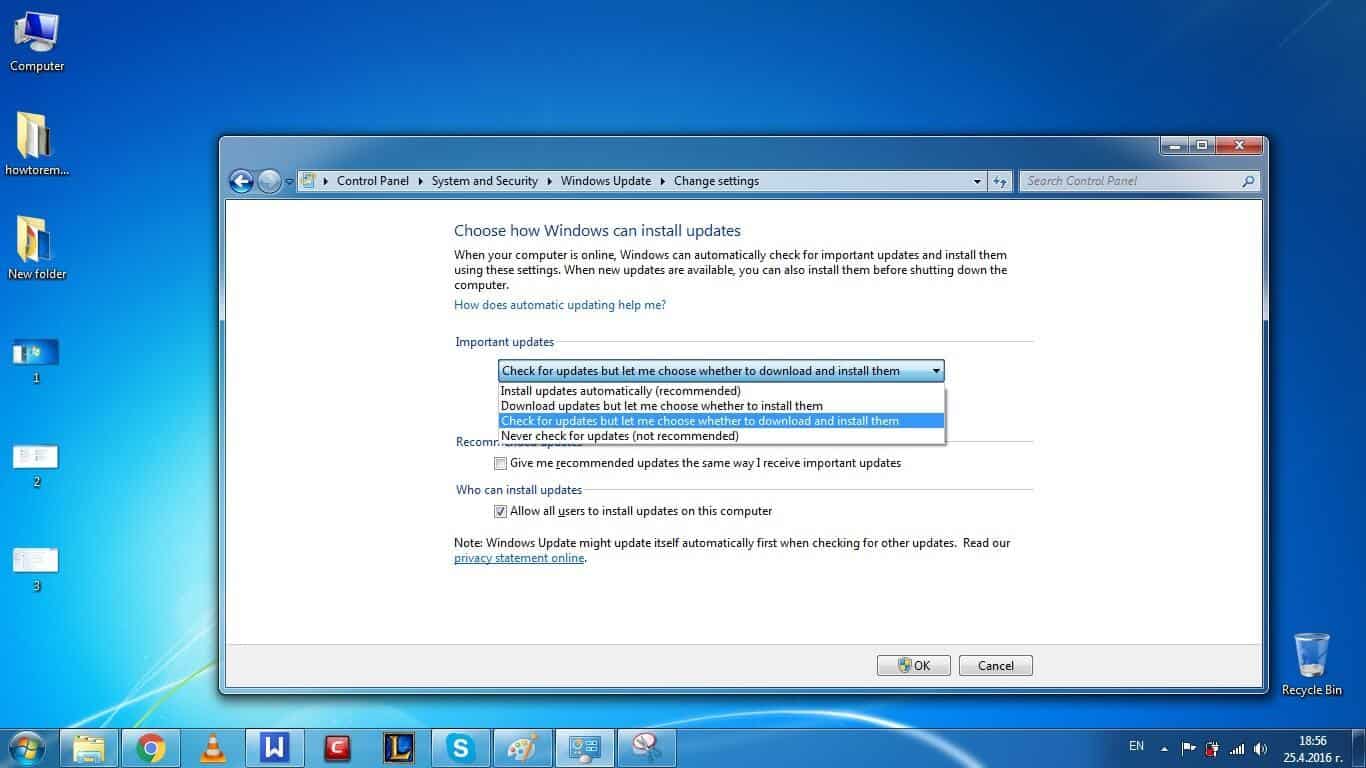Launch VLC media player from the taskbar
1366x768 pixels.
tap(213, 747)
